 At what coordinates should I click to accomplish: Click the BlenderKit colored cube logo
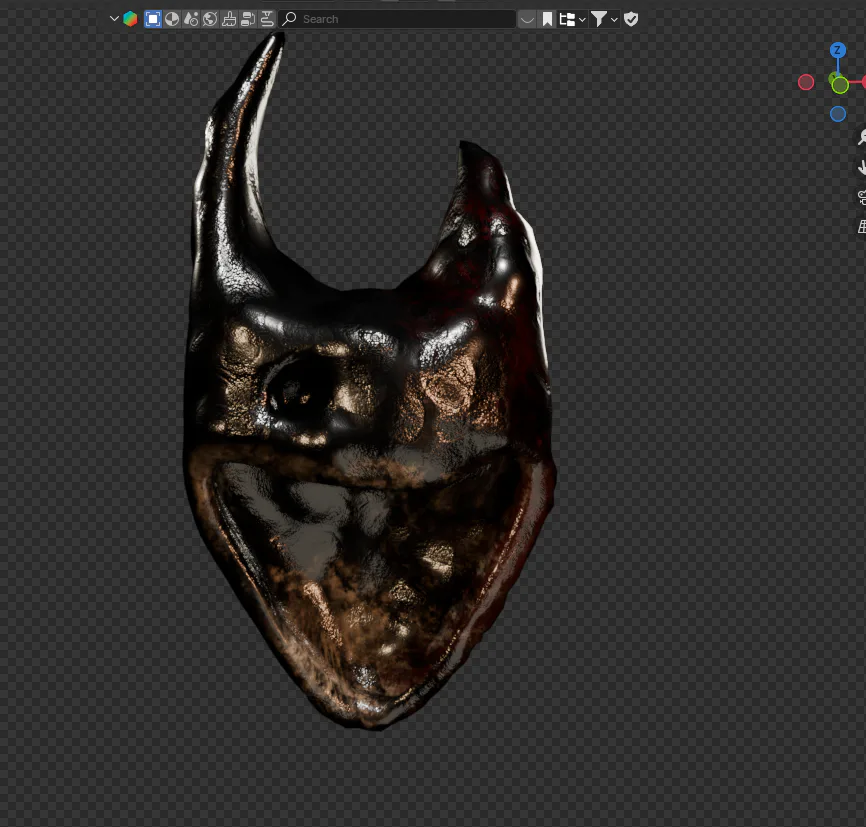pyautogui.click(x=130, y=19)
